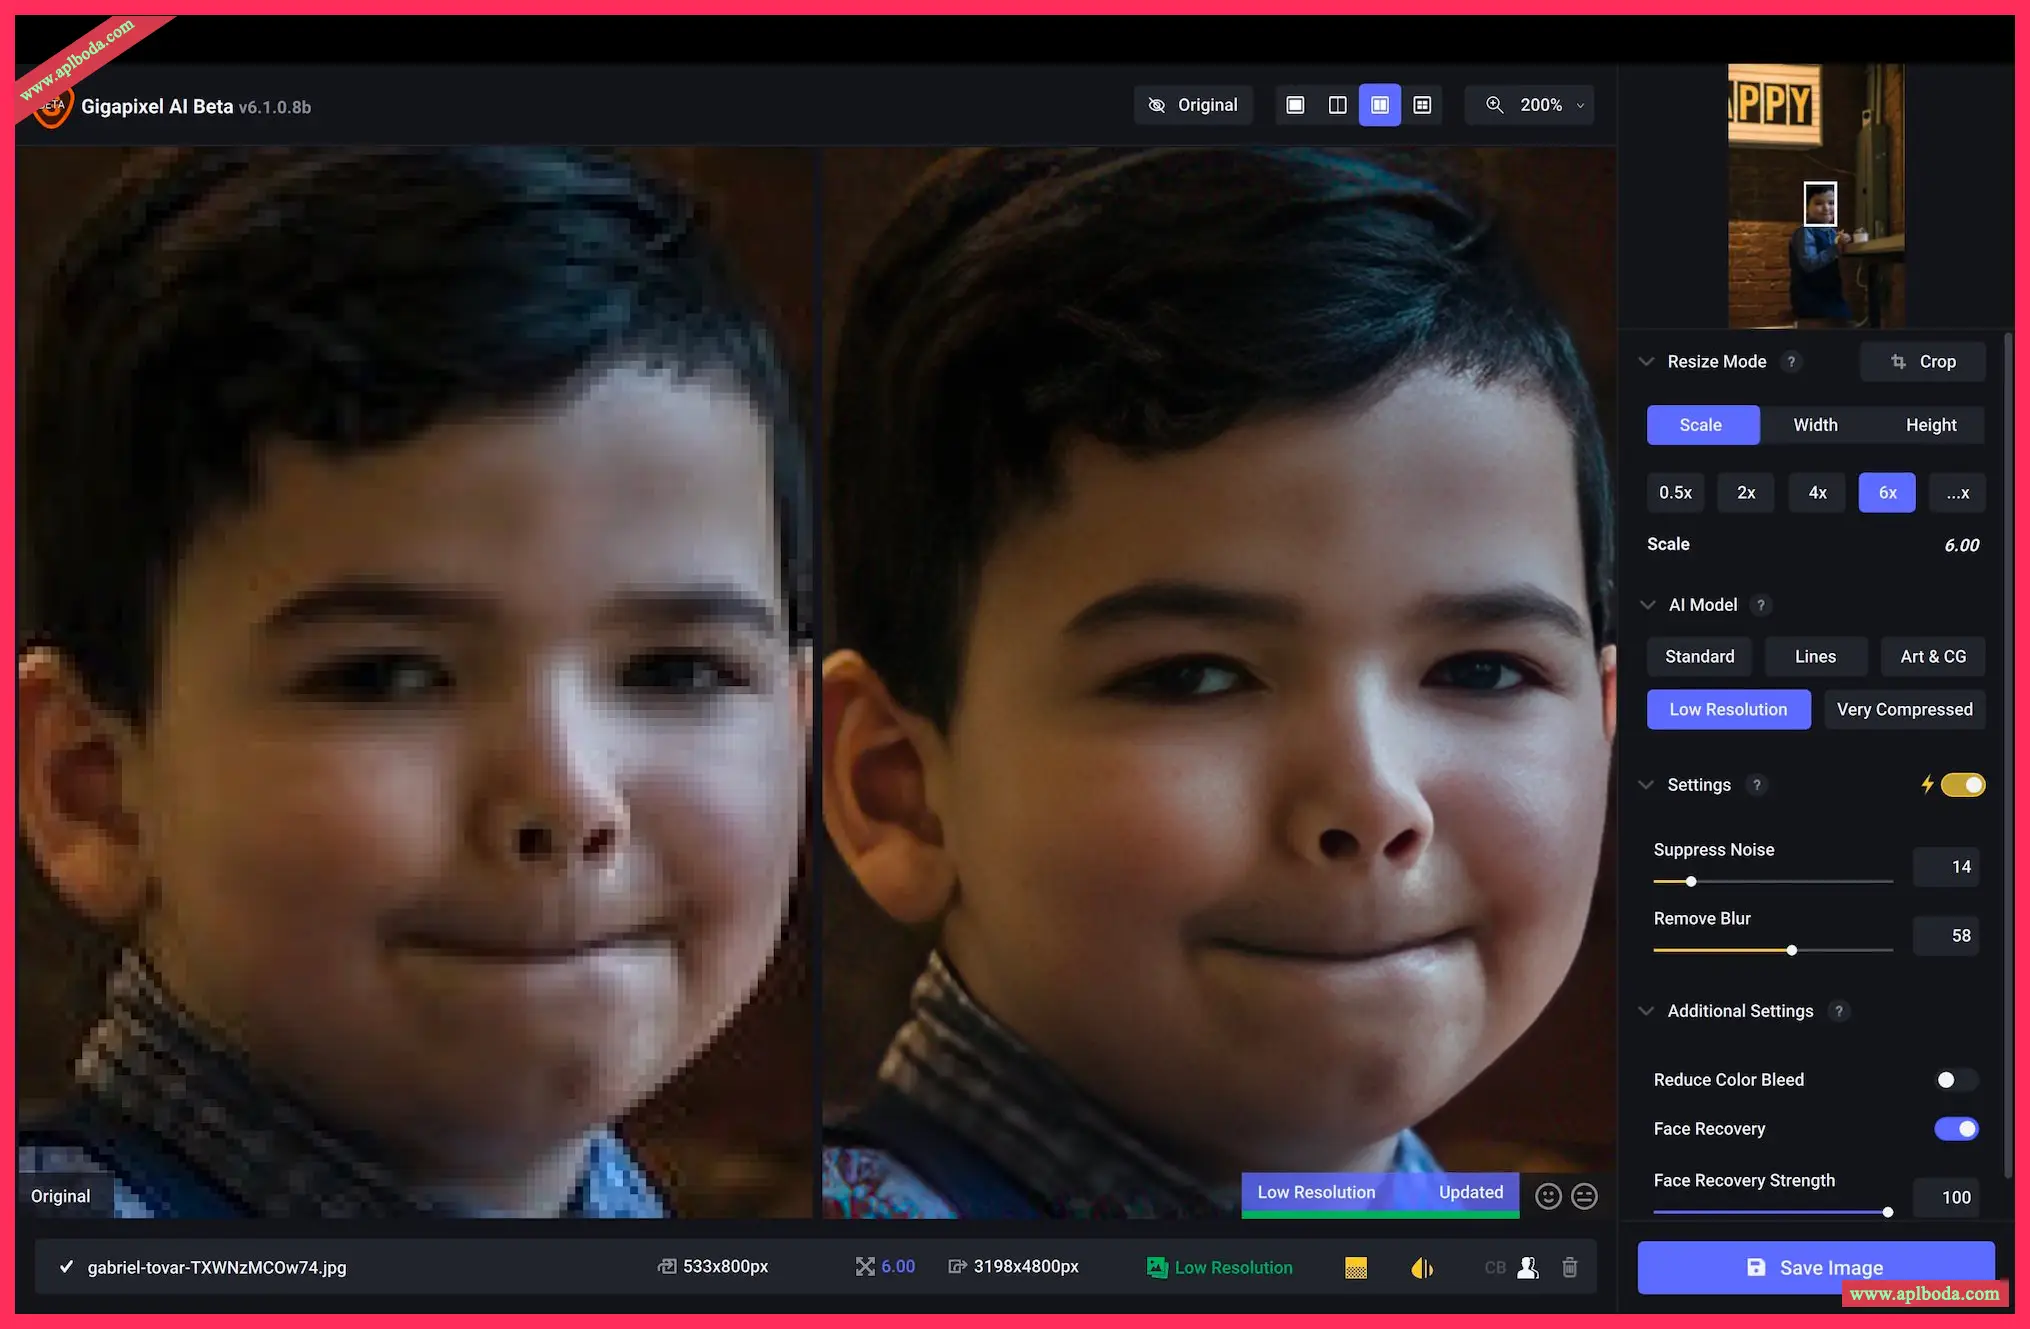The width and height of the screenshot is (2030, 1329).
Task: Click the yellow noise suppression icon
Action: pos(1356,1267)
